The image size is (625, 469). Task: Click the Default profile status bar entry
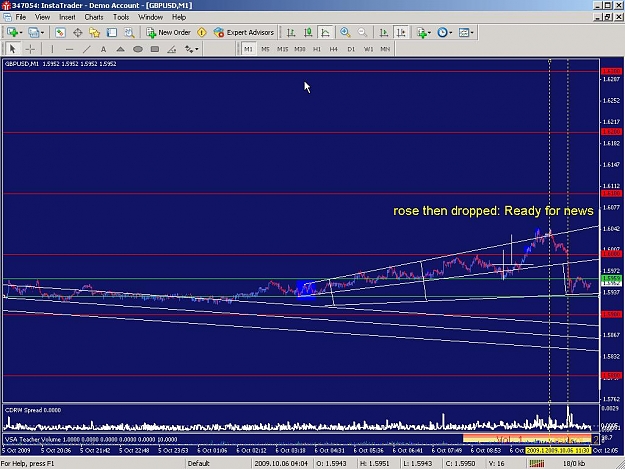[199, 463]
